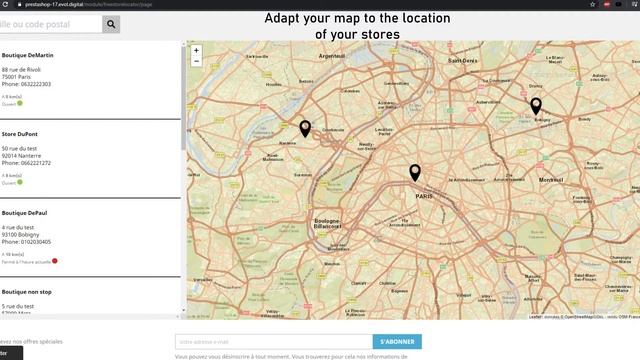Click the store list vertical scrollbar
The height and width of the screenshot is (360, 640).
pyautogui.click(x=183, y=98)
